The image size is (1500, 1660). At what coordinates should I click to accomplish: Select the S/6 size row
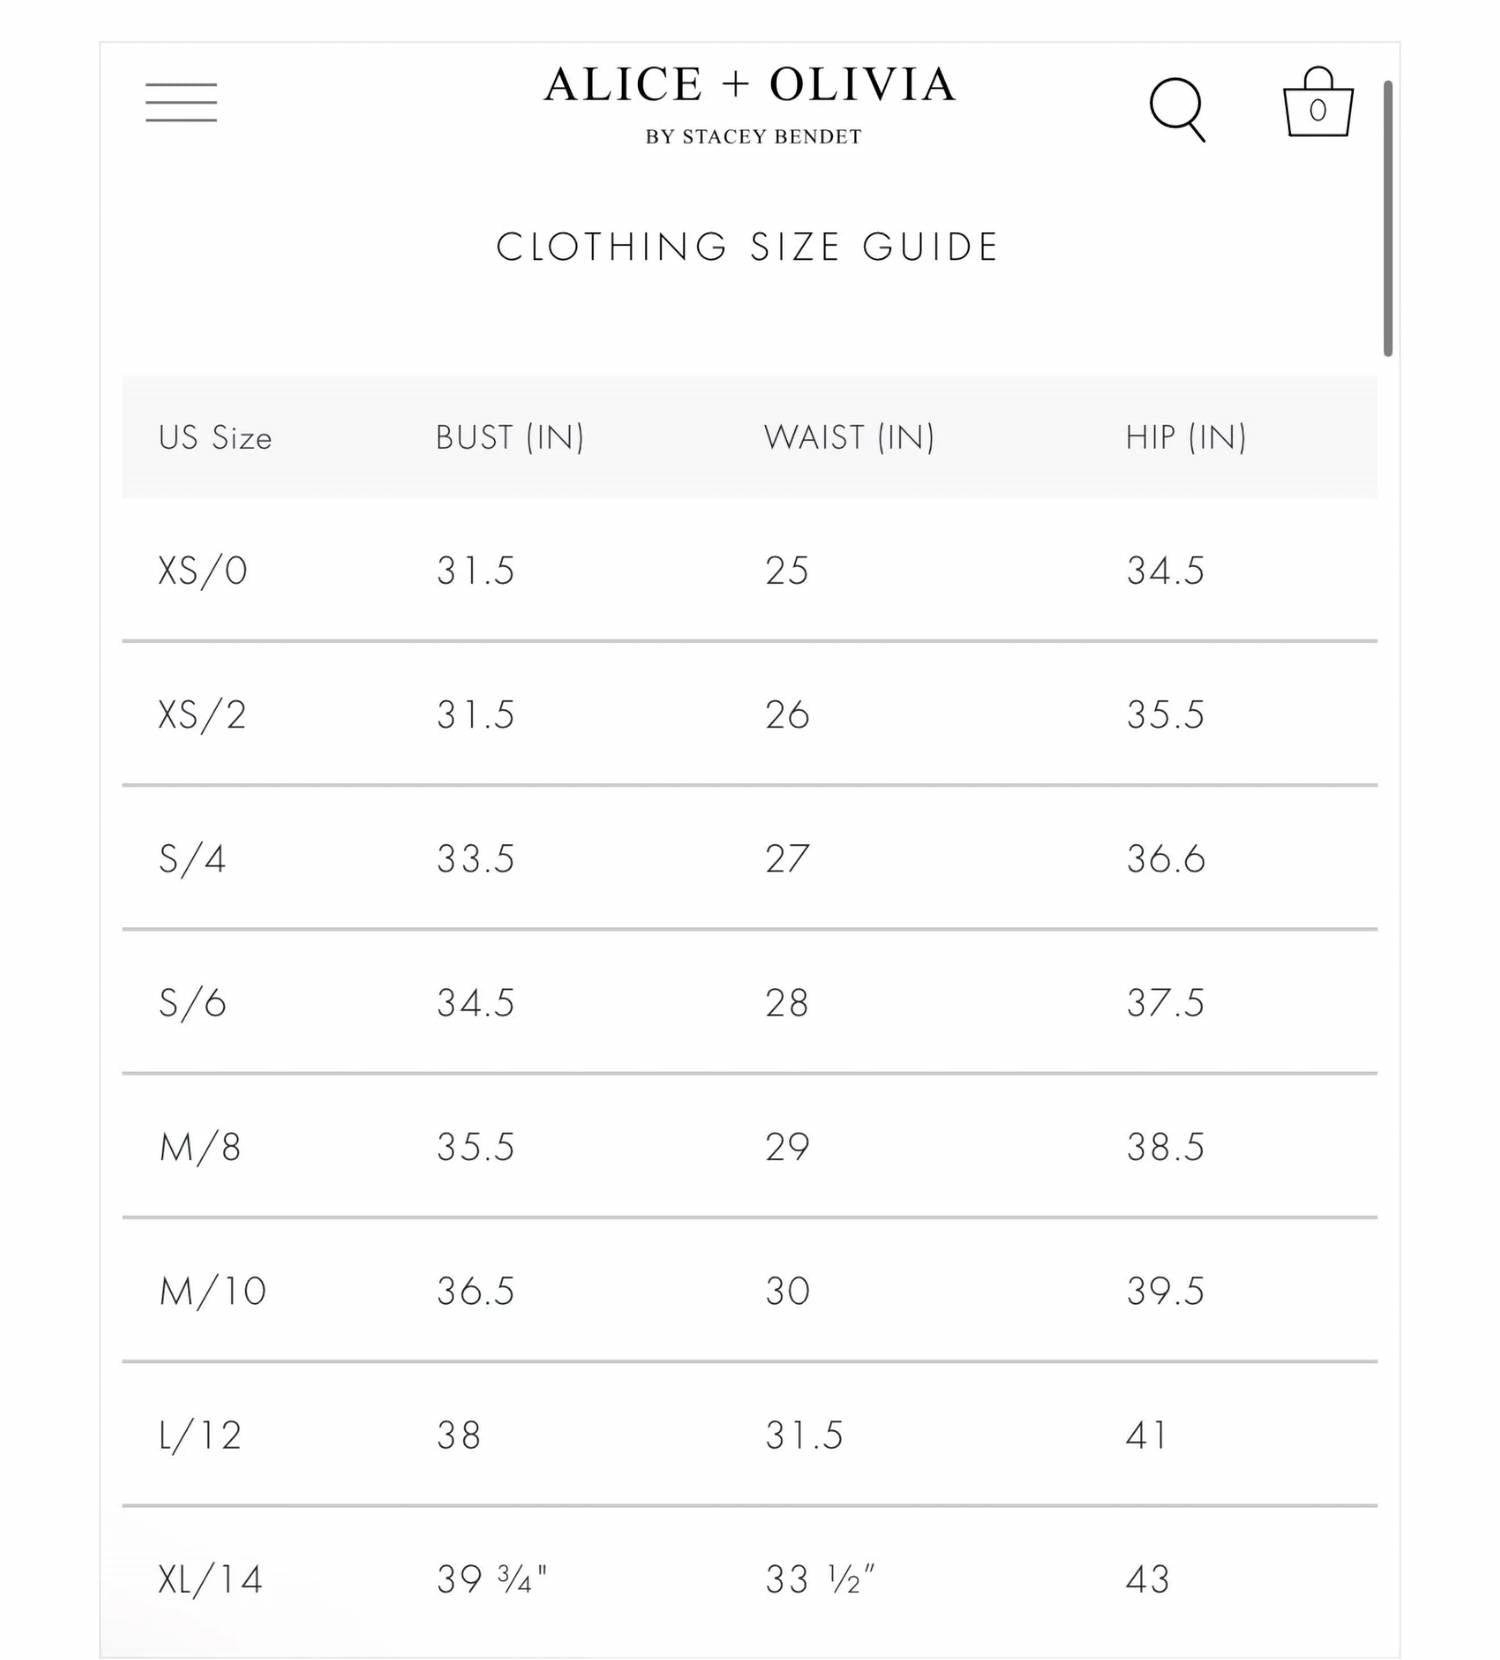point(750,1002)
